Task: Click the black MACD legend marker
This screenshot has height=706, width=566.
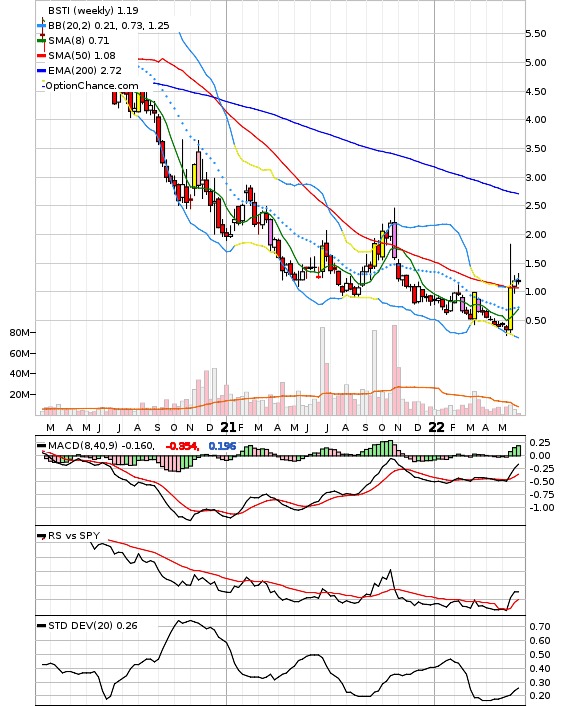Action: (41, 446)
